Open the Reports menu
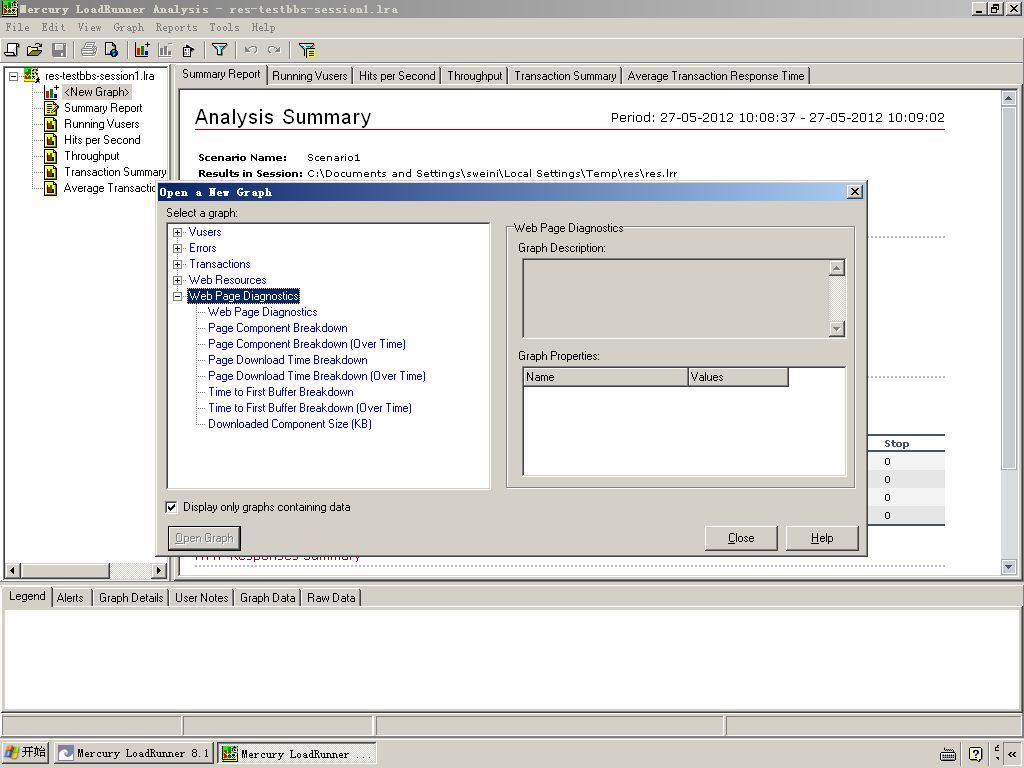 176,27
